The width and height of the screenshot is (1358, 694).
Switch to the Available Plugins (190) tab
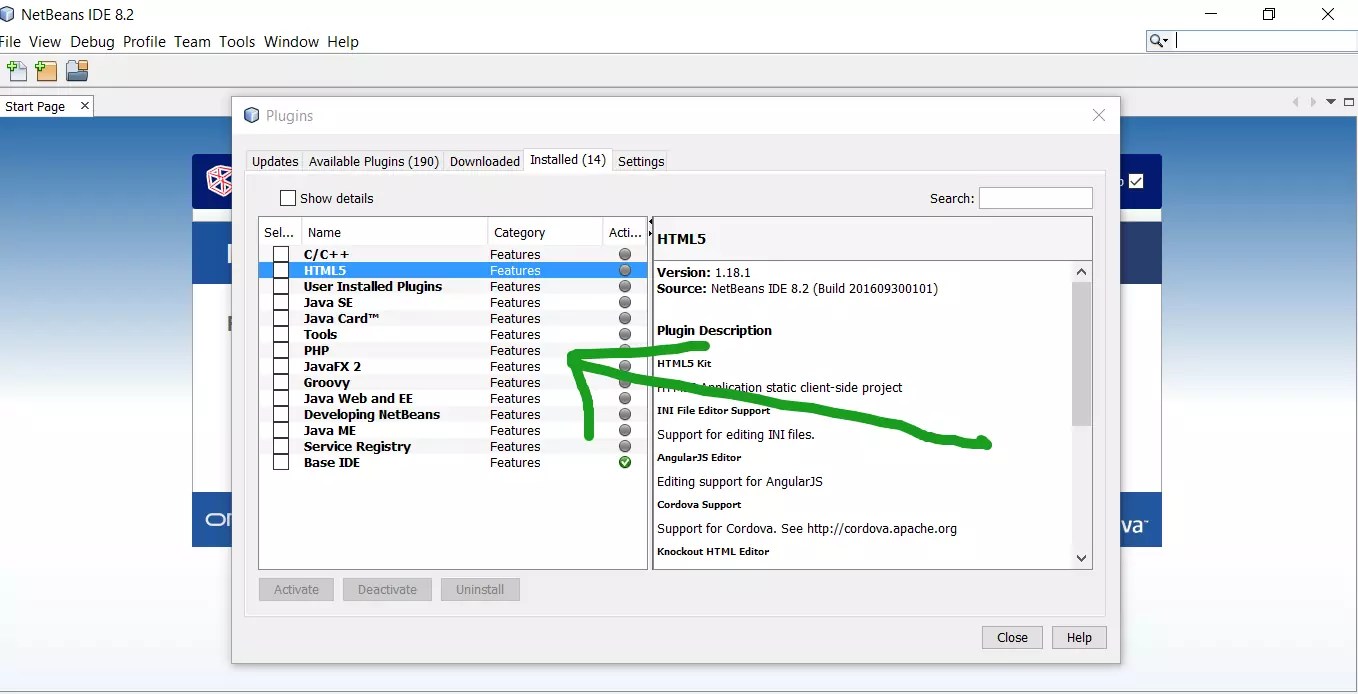pos(373,161)
